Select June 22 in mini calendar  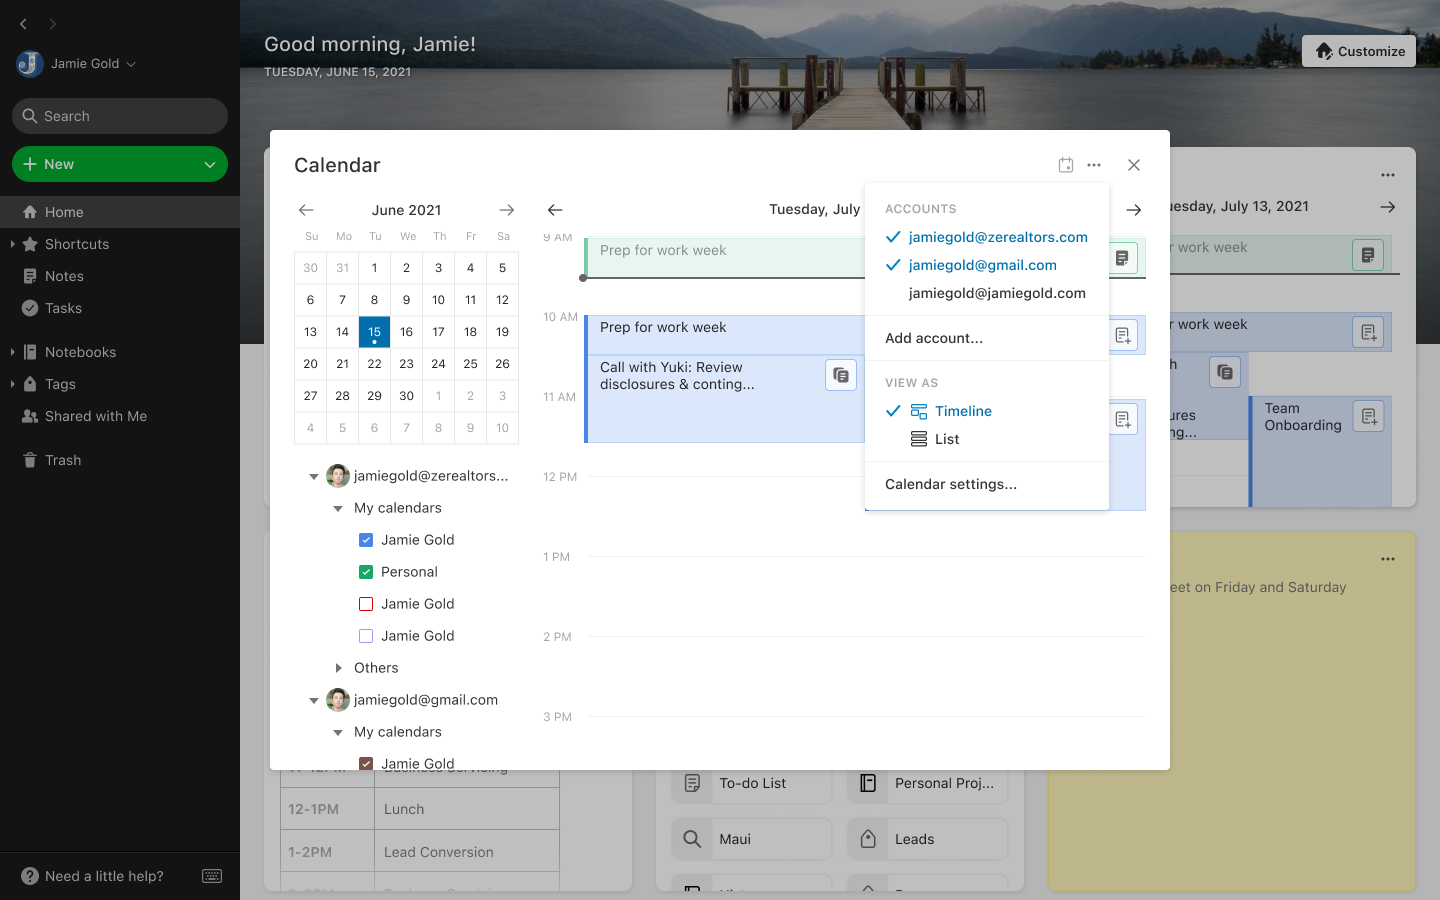click(374, 364)
